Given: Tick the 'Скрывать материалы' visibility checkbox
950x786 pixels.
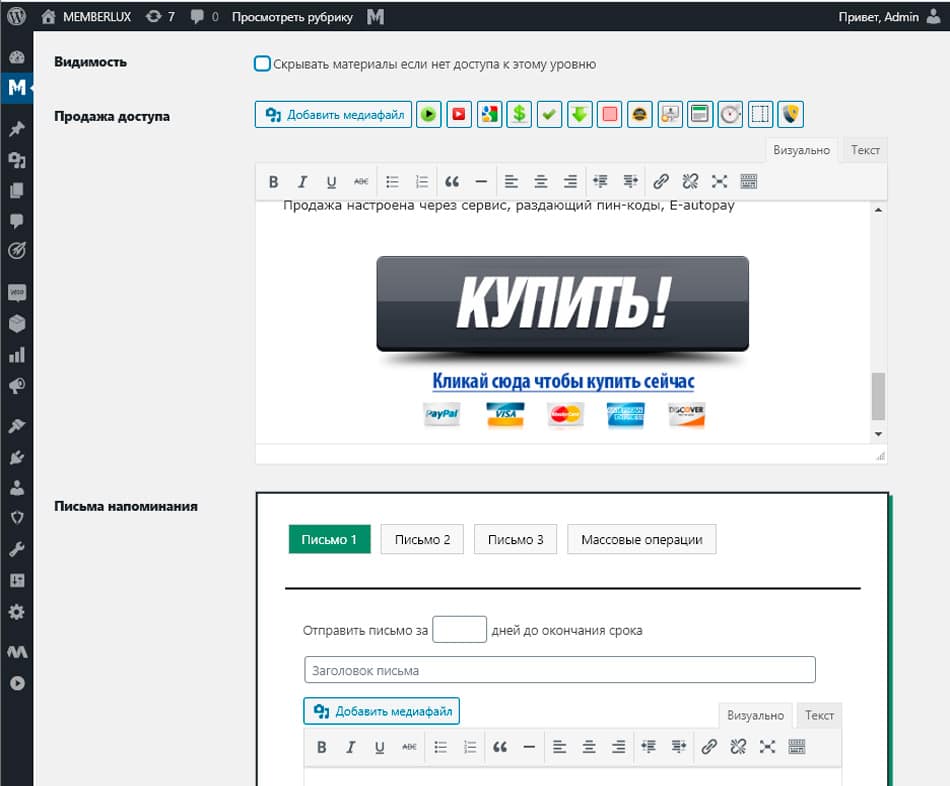Looking at the screenshot, I should pos(262,64).
